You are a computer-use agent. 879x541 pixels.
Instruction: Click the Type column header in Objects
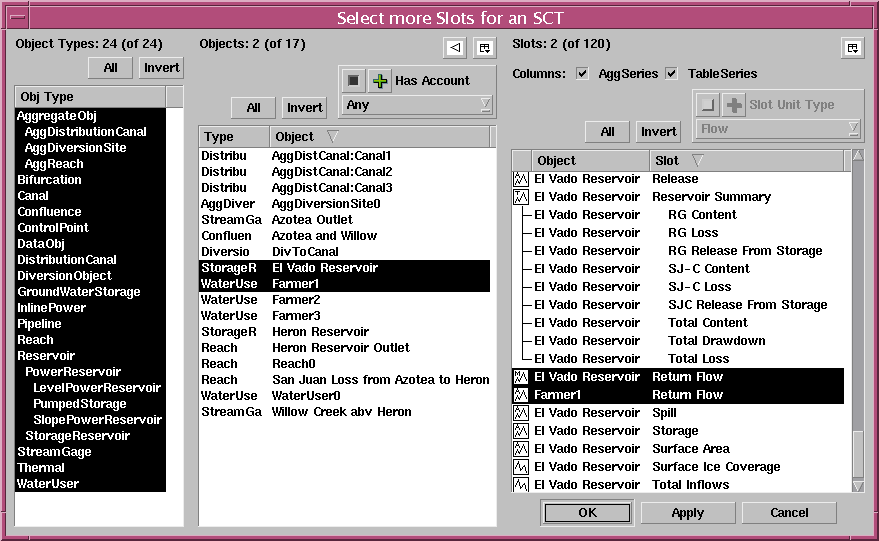(234, 137)
